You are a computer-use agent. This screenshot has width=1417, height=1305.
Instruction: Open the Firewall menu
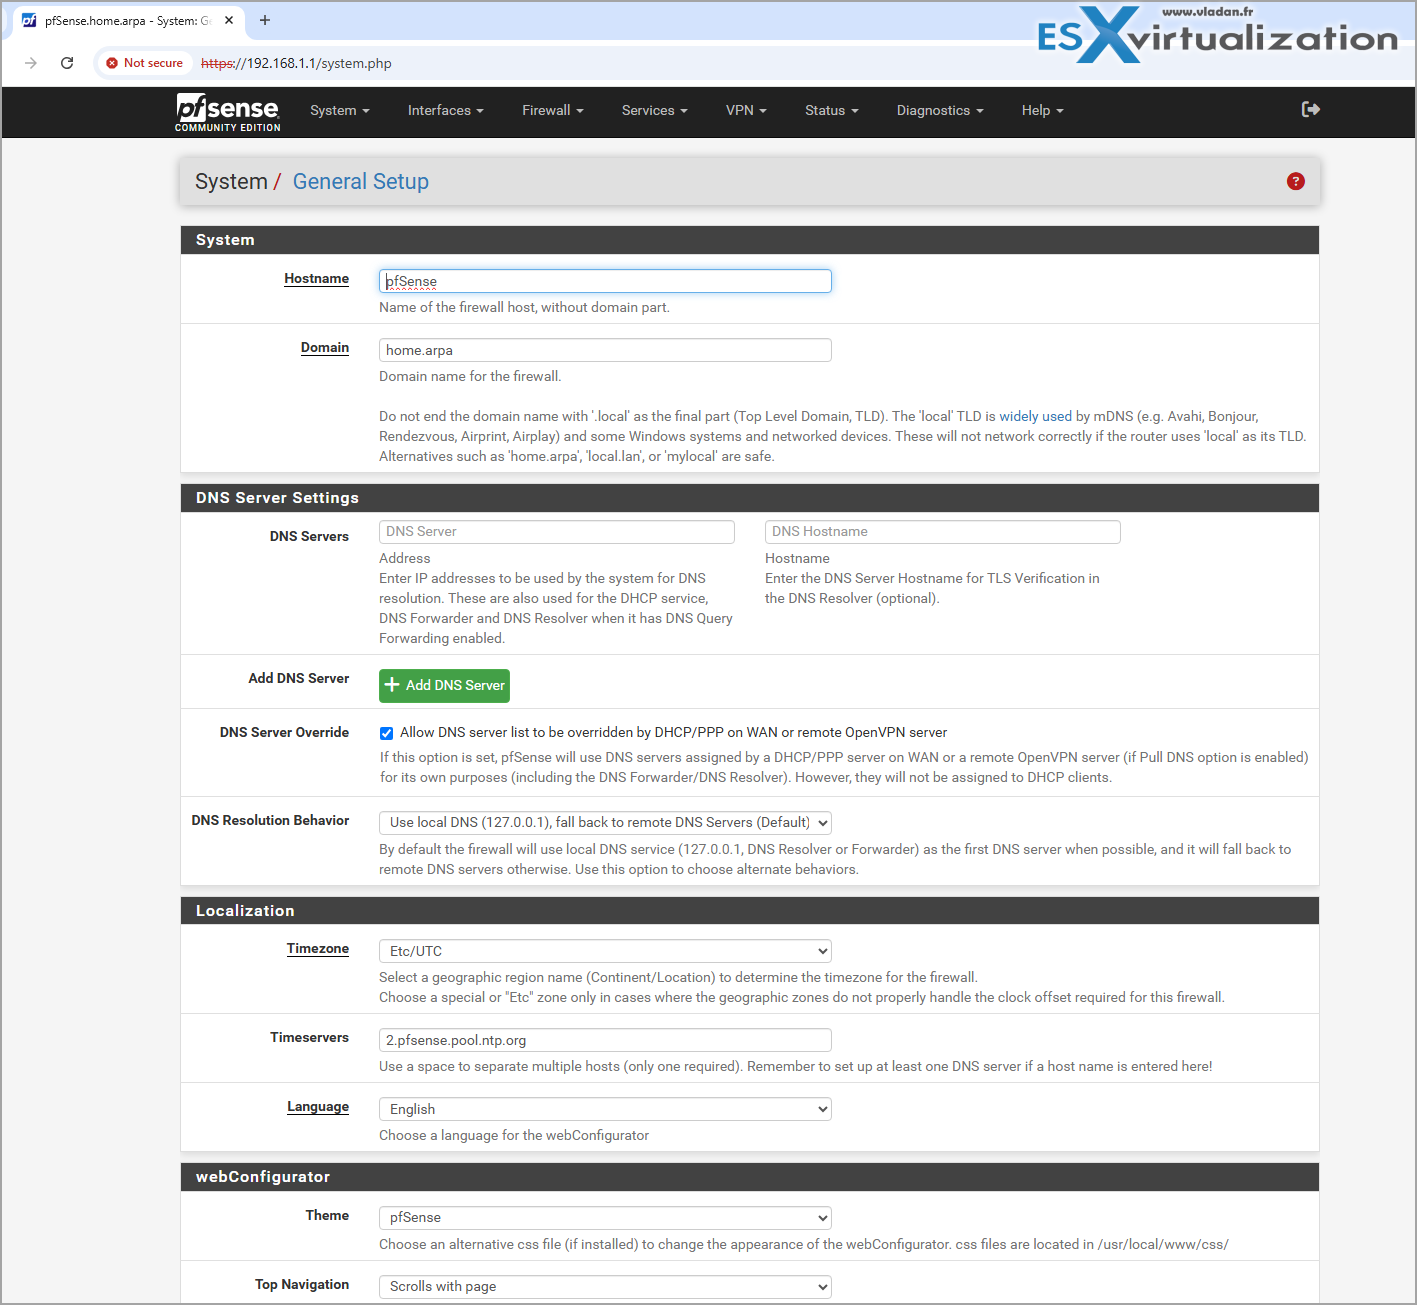pyautogui.click(x=552, y=111)
